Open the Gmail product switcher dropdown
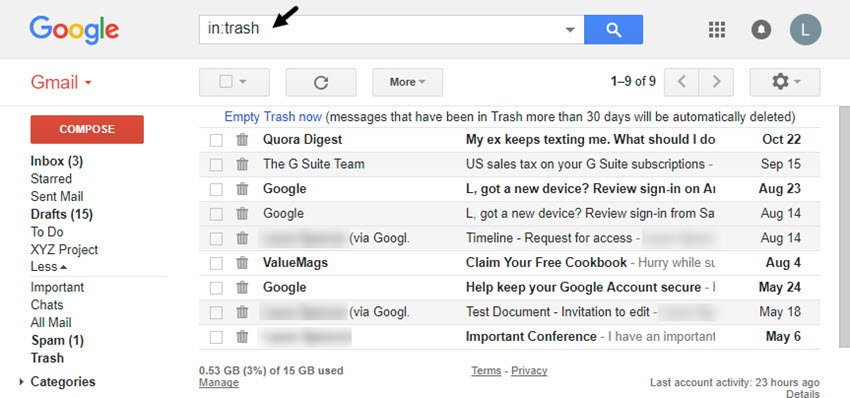This screenshot has width=850, height=398. [61, 82]
